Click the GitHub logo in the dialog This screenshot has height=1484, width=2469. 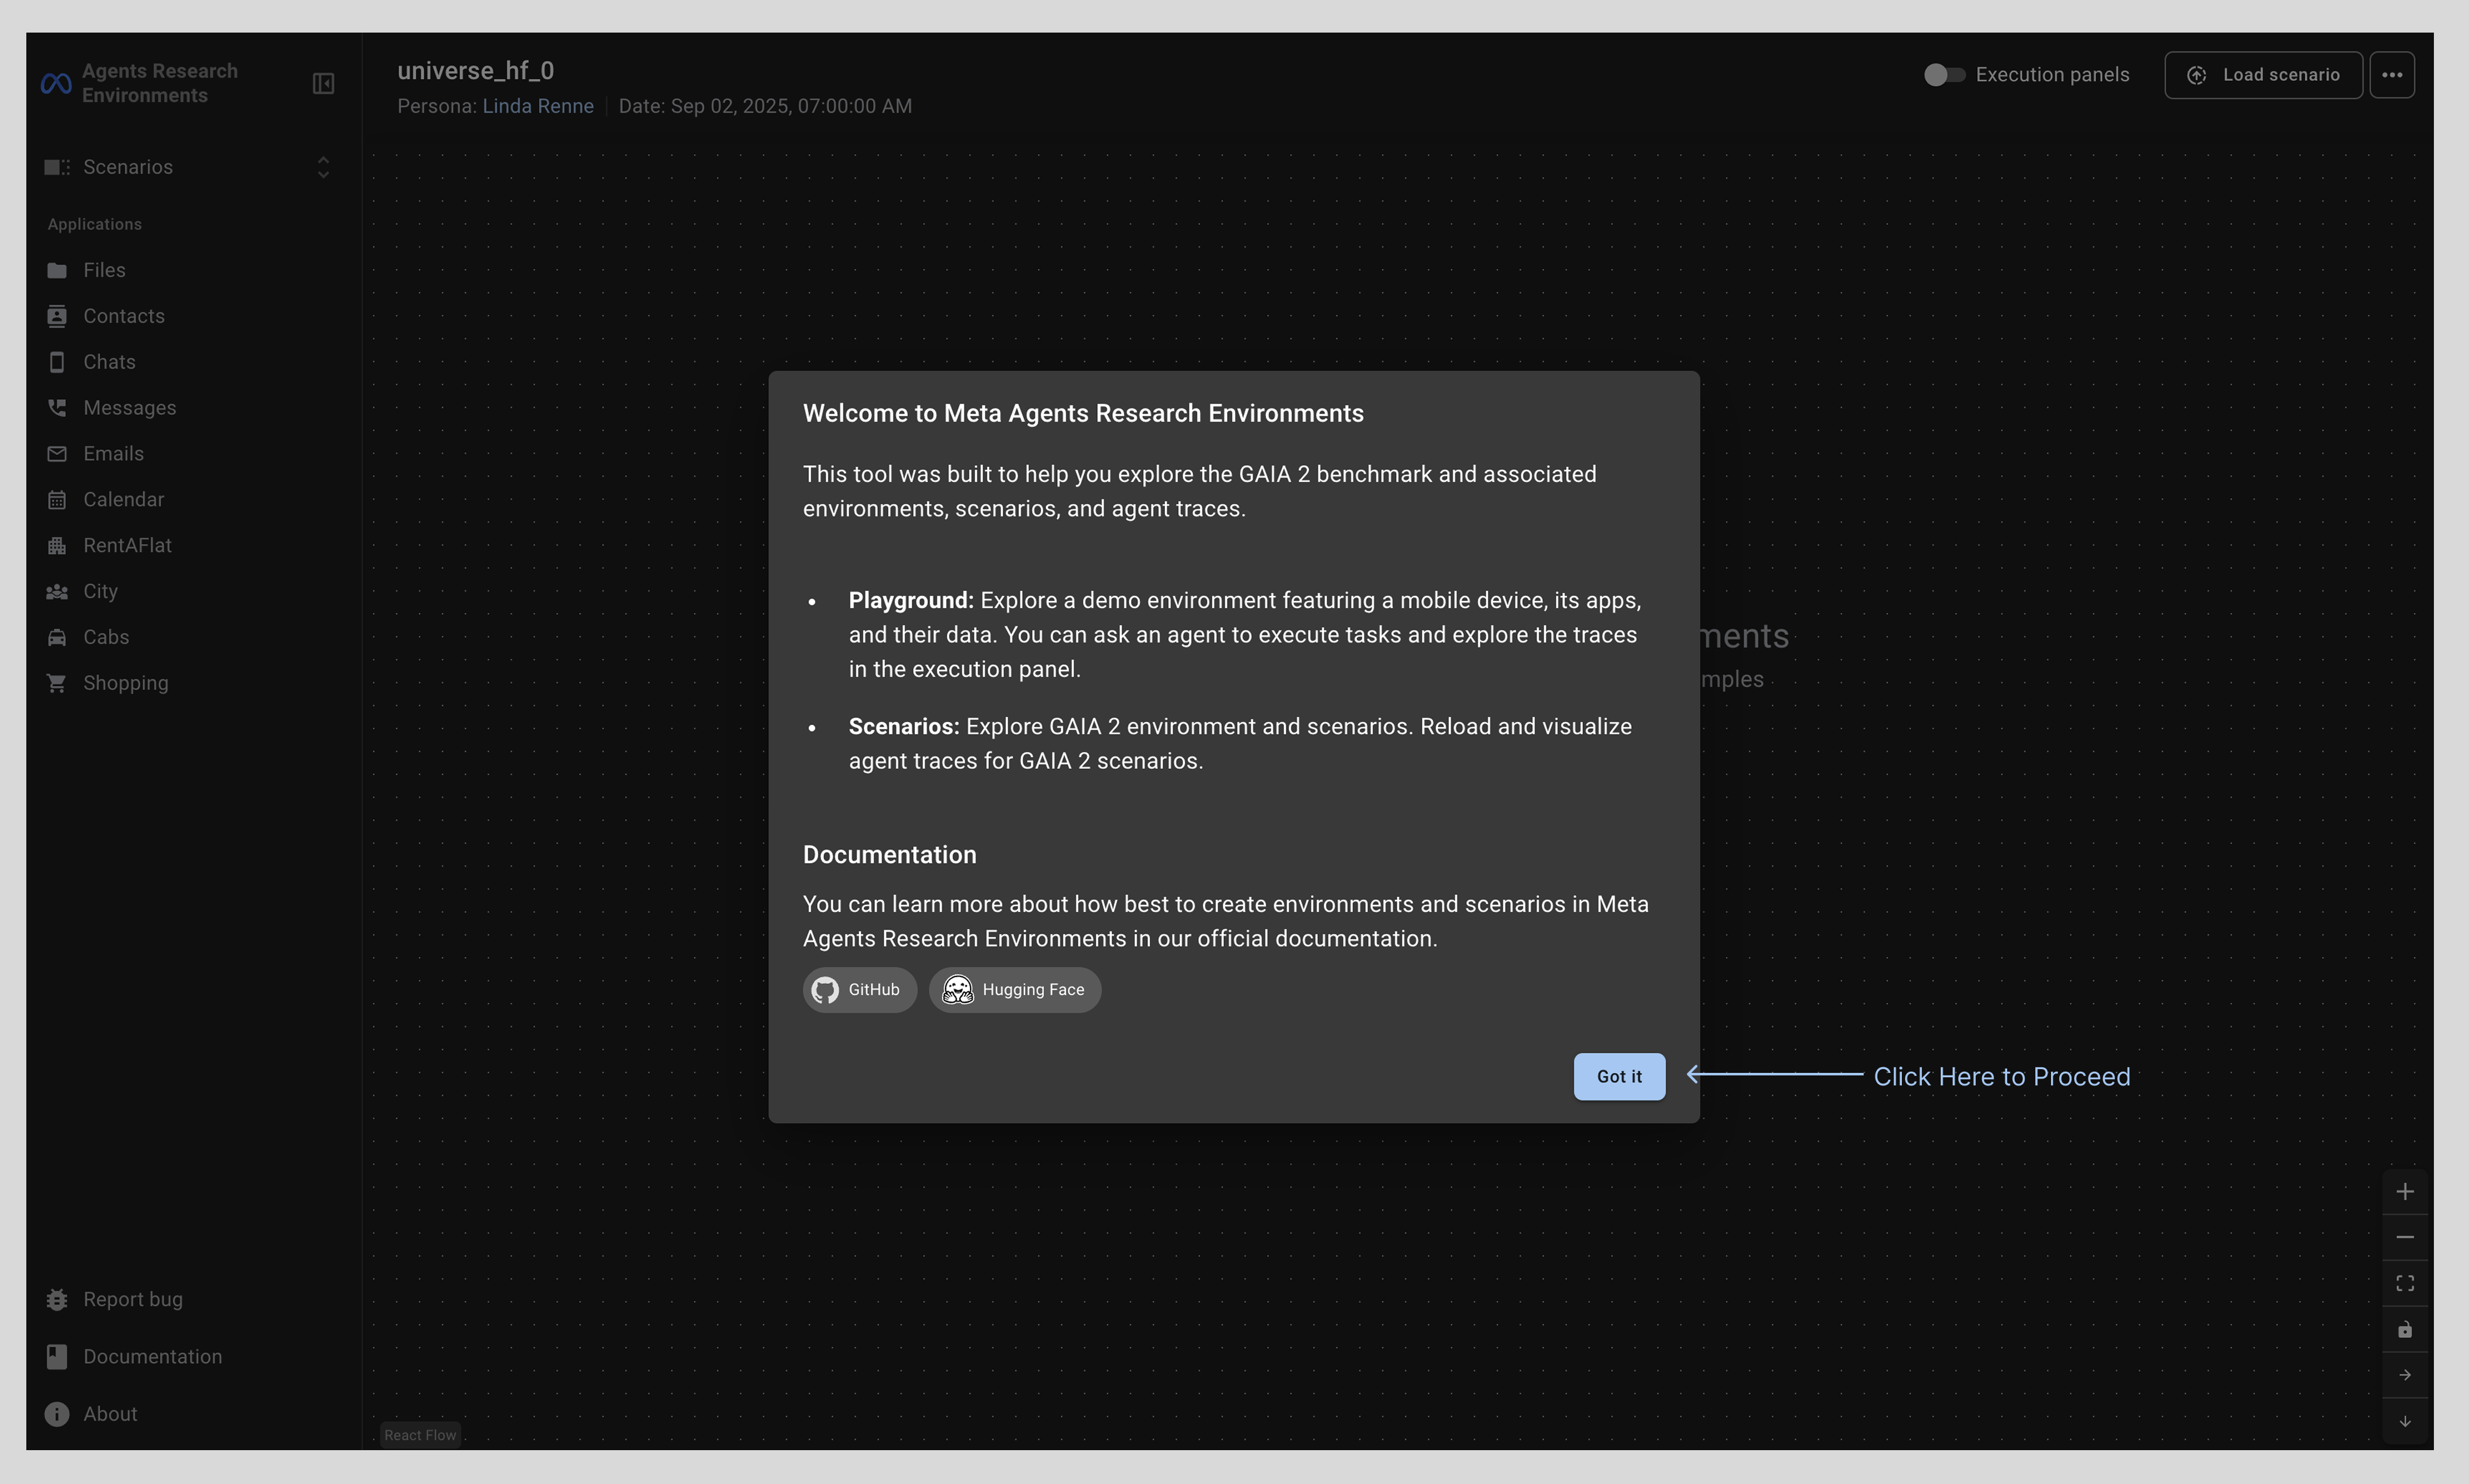click(825, 990)
